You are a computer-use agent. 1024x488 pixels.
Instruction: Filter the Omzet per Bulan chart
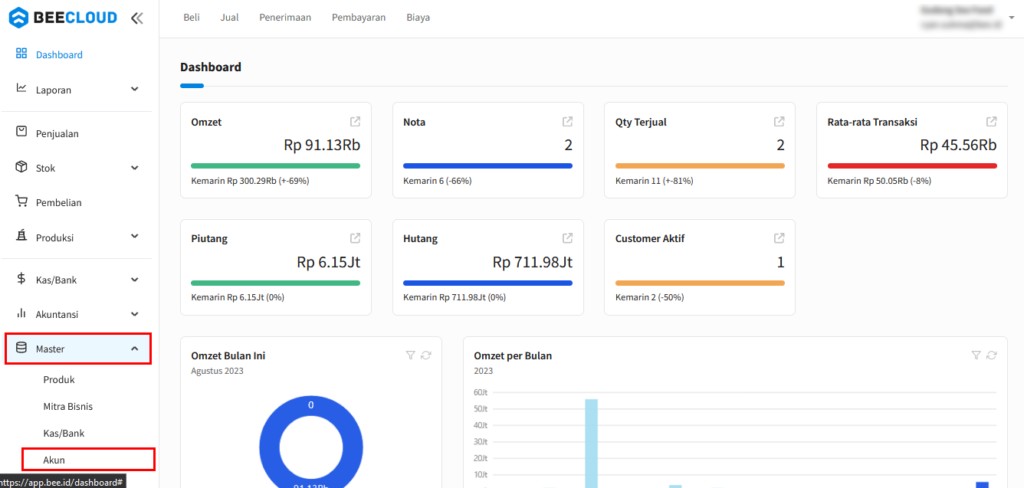(976, 355)
